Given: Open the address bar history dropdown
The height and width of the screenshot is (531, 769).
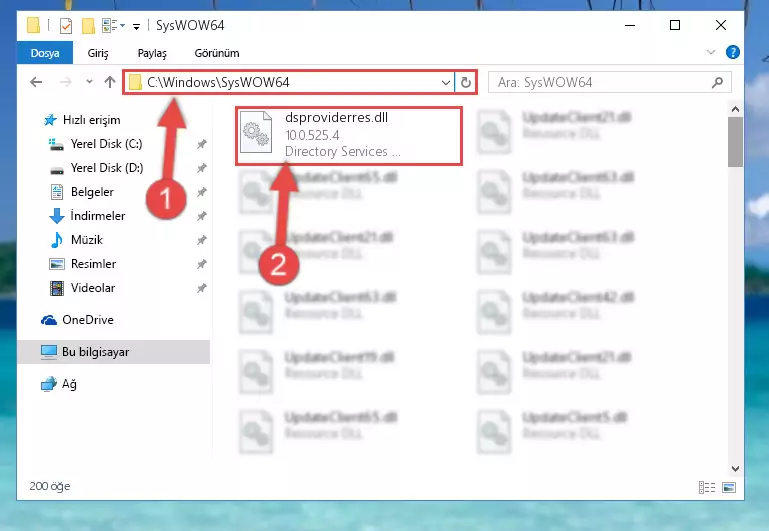Looking at the screenshot, I should click(x=445, y=82).
